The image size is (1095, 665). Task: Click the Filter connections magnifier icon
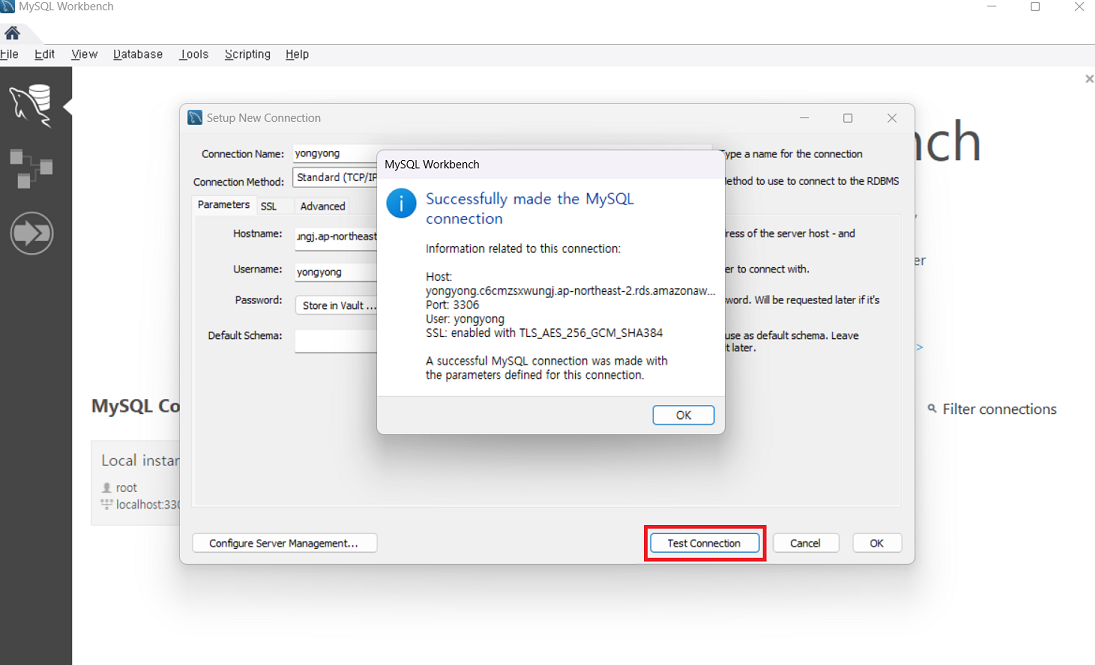[932, 409]
